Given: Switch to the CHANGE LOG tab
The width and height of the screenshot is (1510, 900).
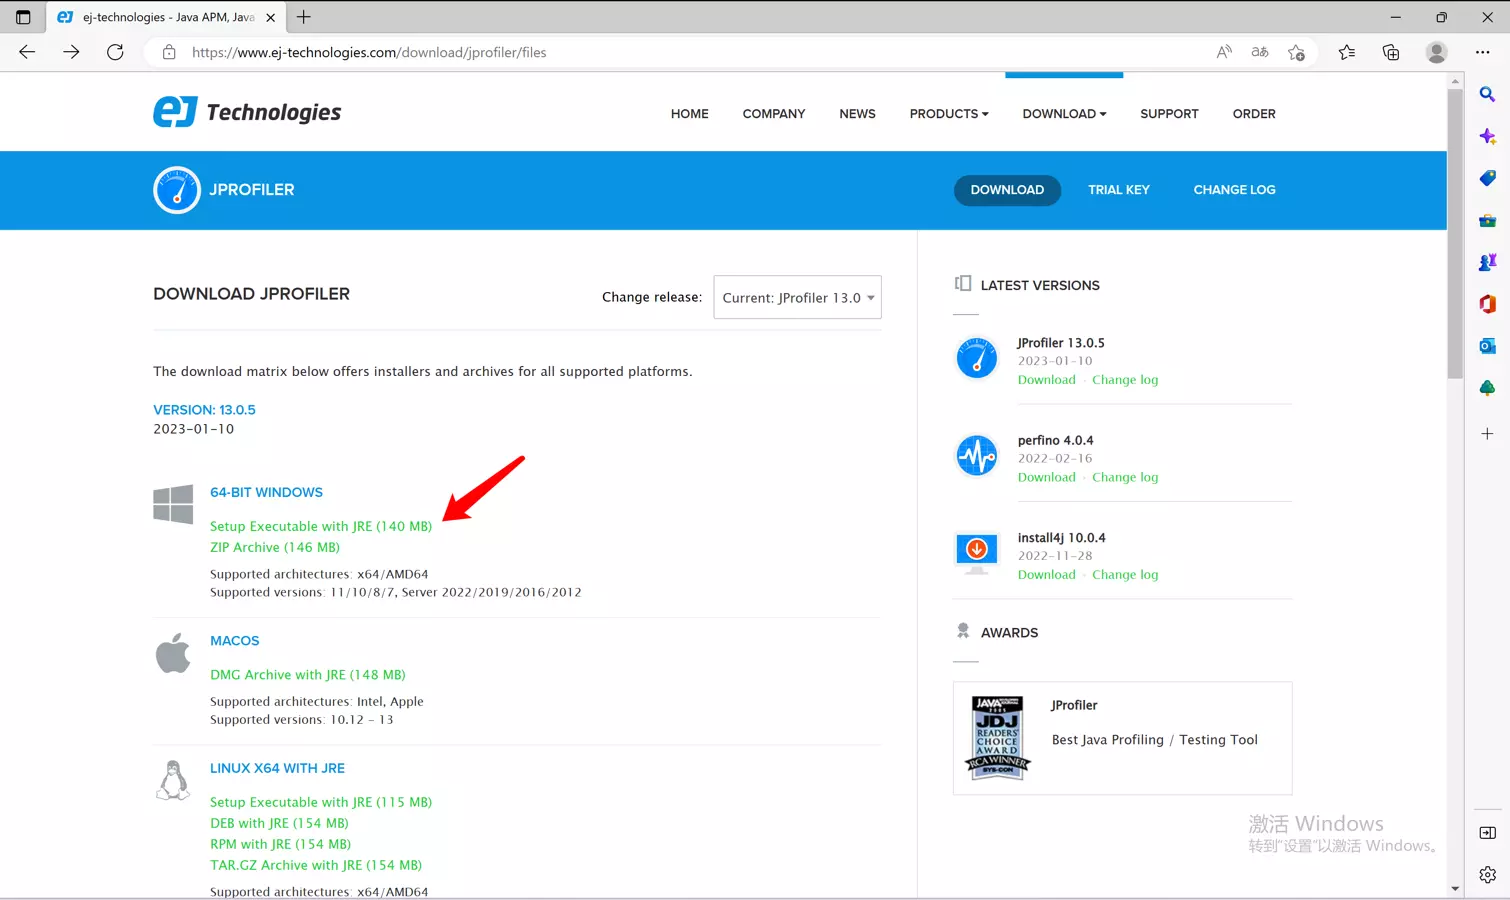Looking at the screenshot, I should (1234, 190).
